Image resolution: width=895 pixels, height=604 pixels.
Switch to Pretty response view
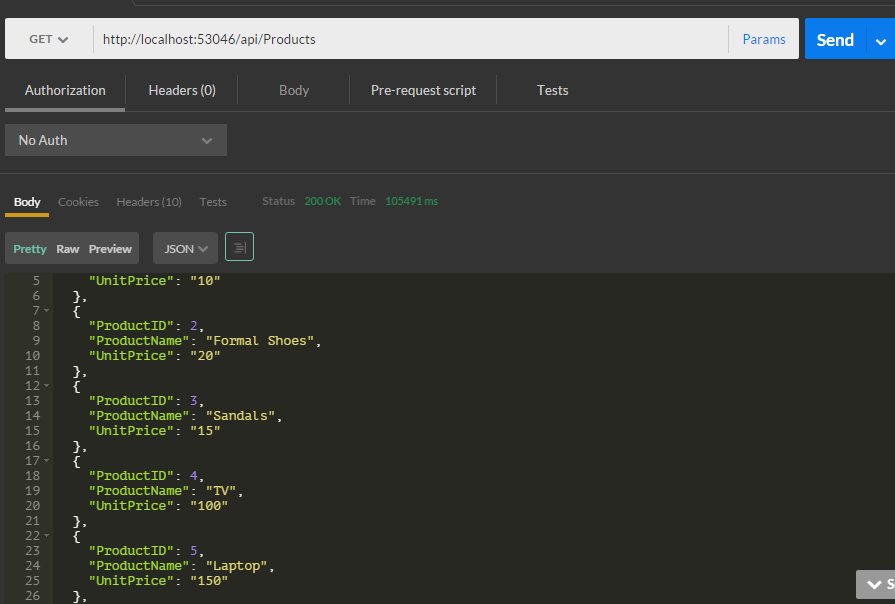(30, 249)
